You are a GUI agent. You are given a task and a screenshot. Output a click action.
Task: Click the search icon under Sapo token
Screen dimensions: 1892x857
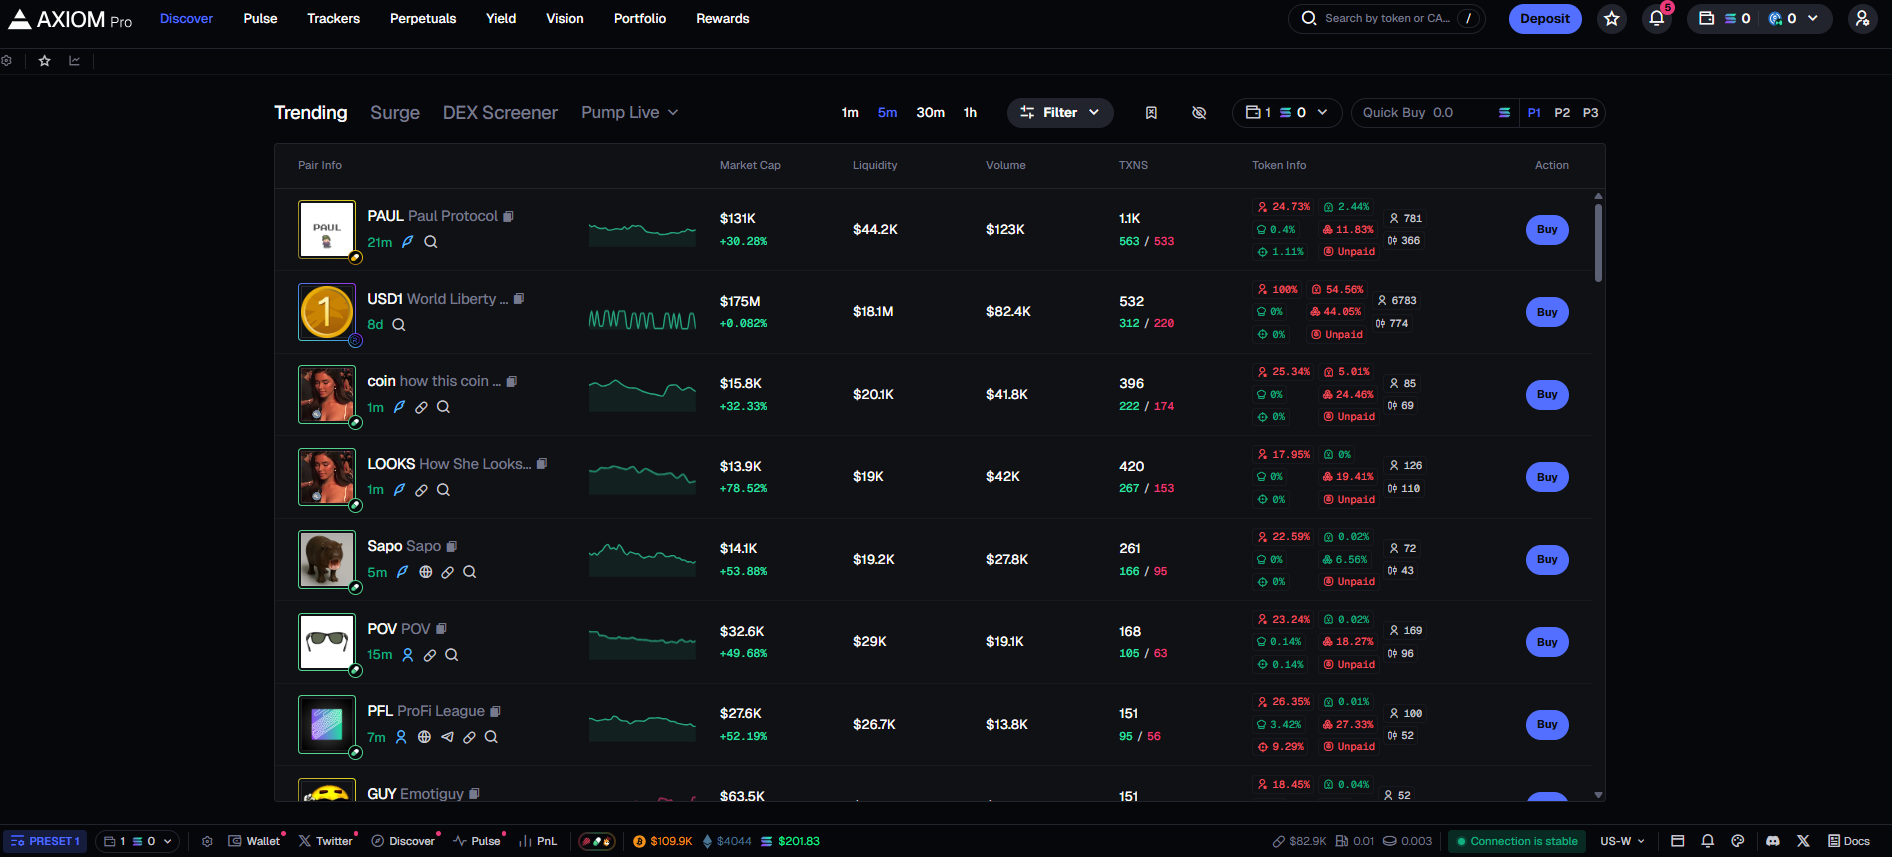tap(470, 572)
